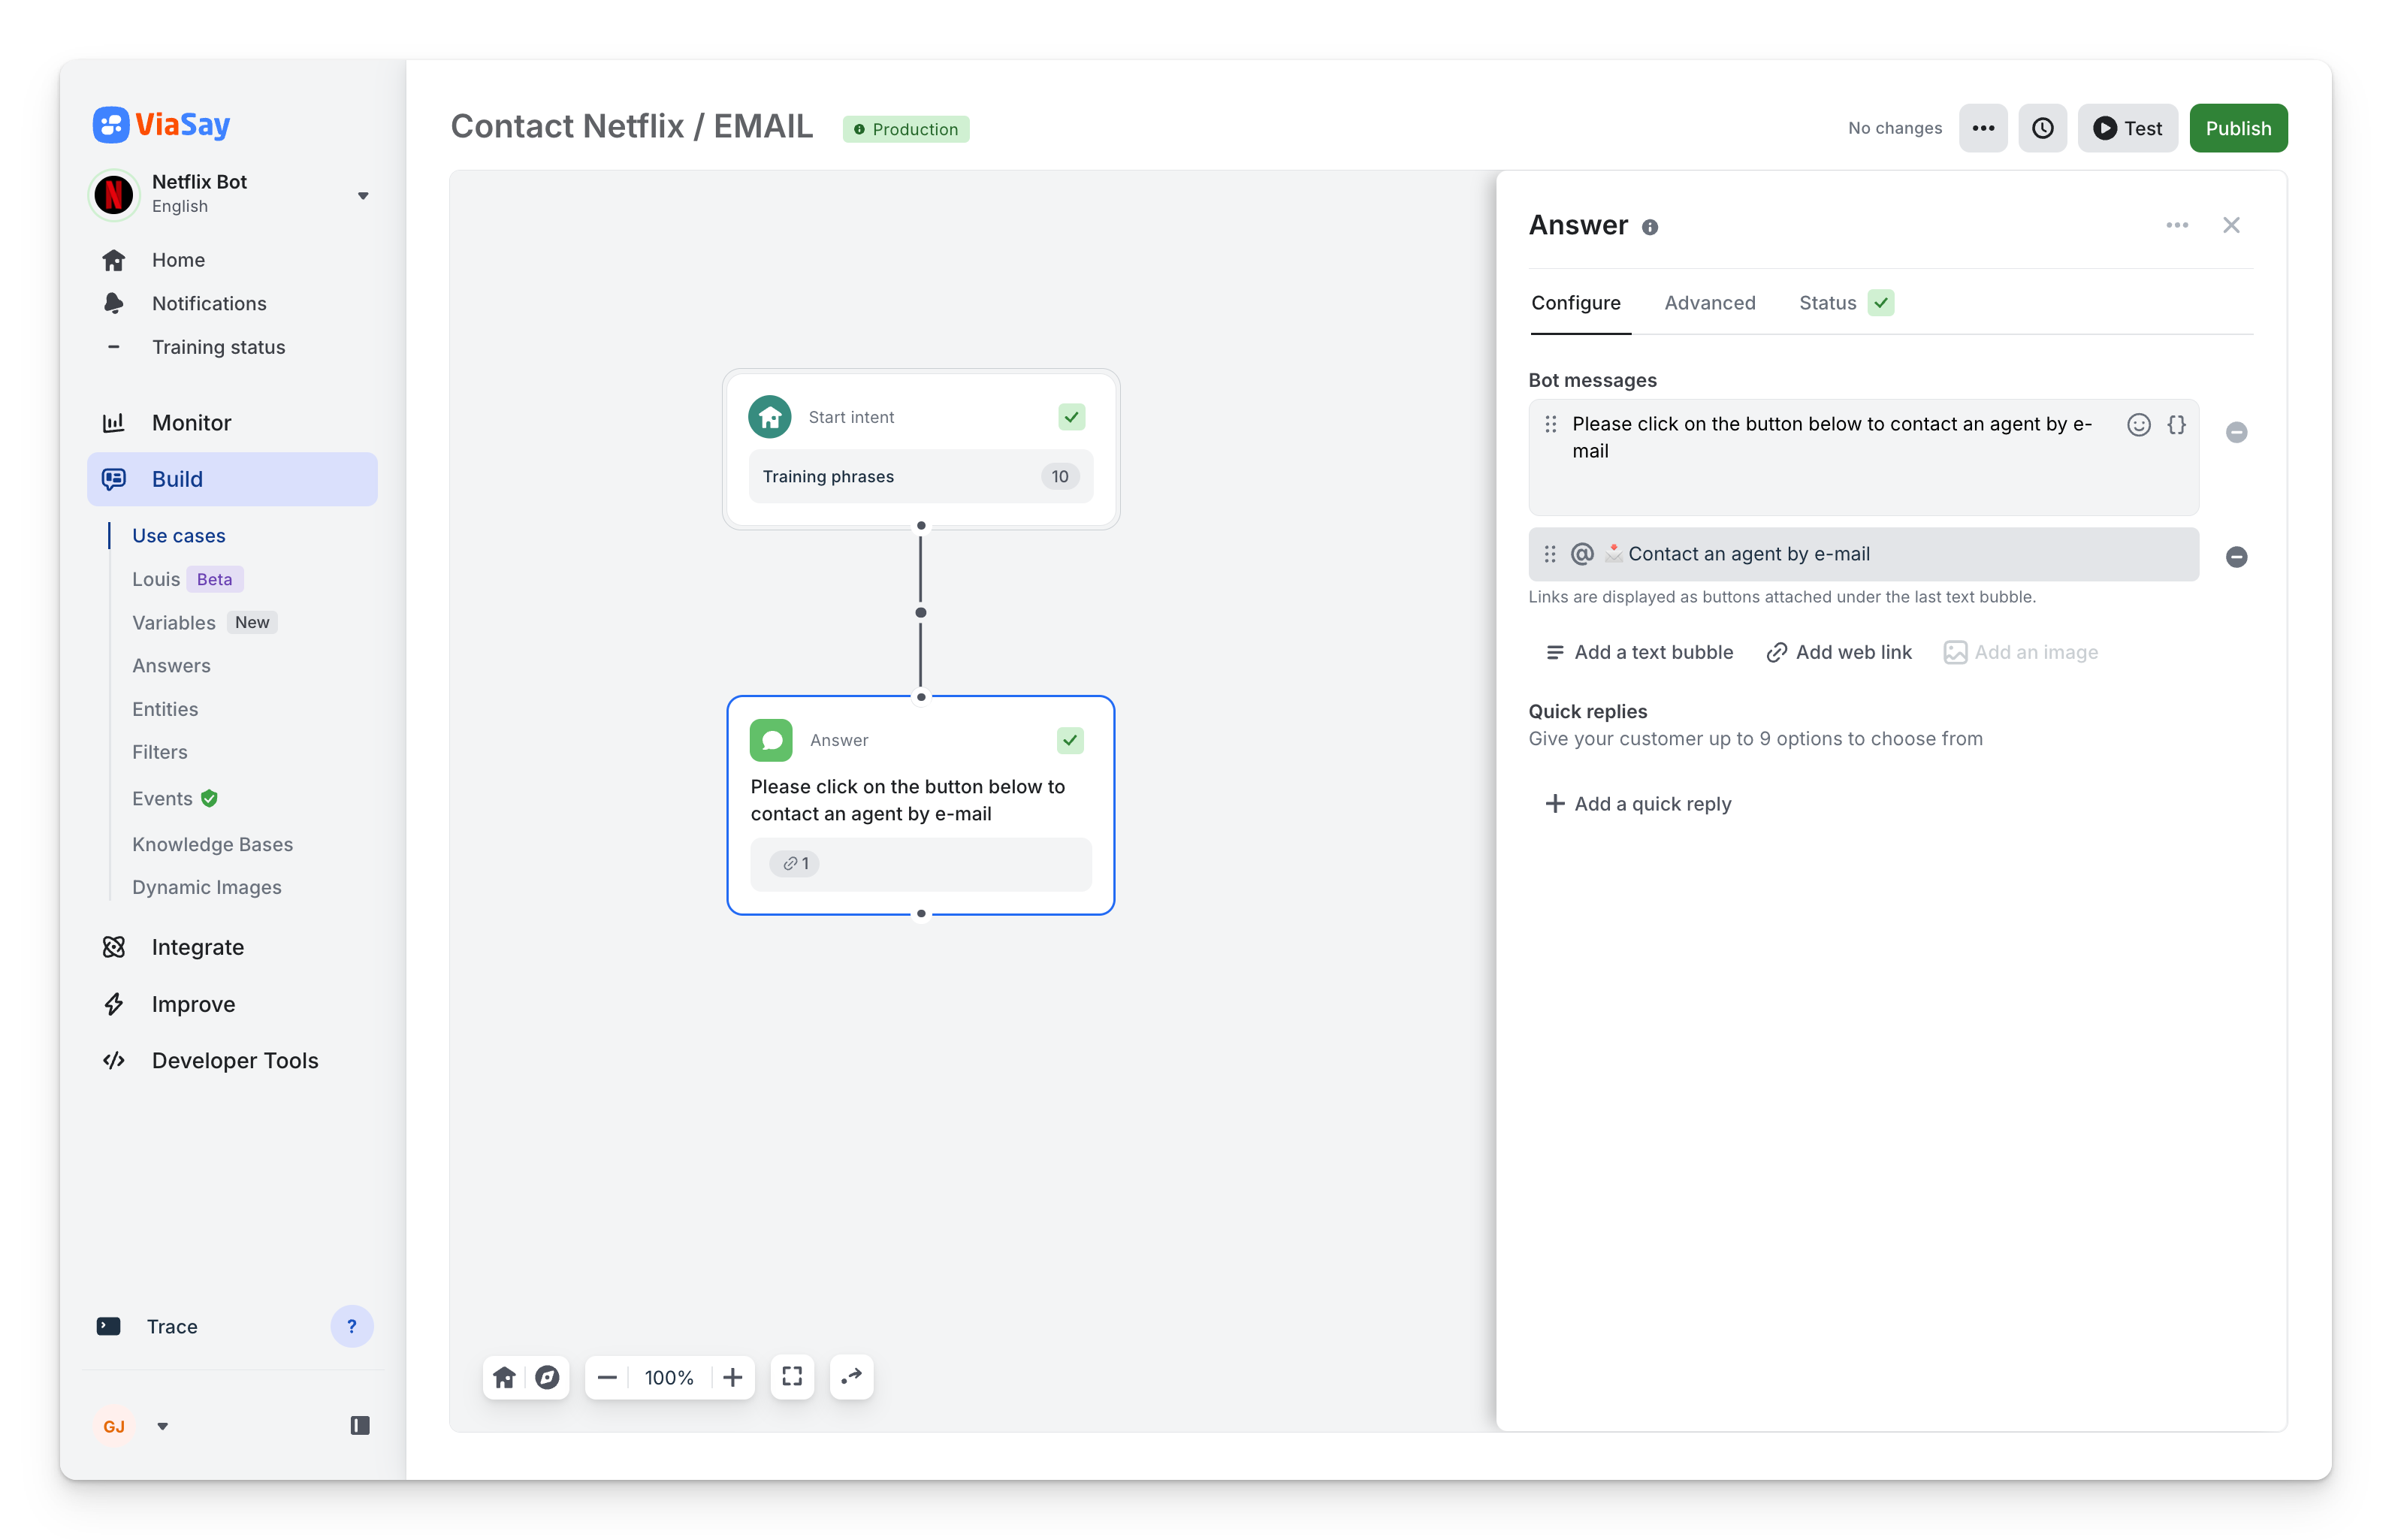Viewport: 2392px width, 1540px height.
Task: Open Entities page
Action: coord(165,709)
